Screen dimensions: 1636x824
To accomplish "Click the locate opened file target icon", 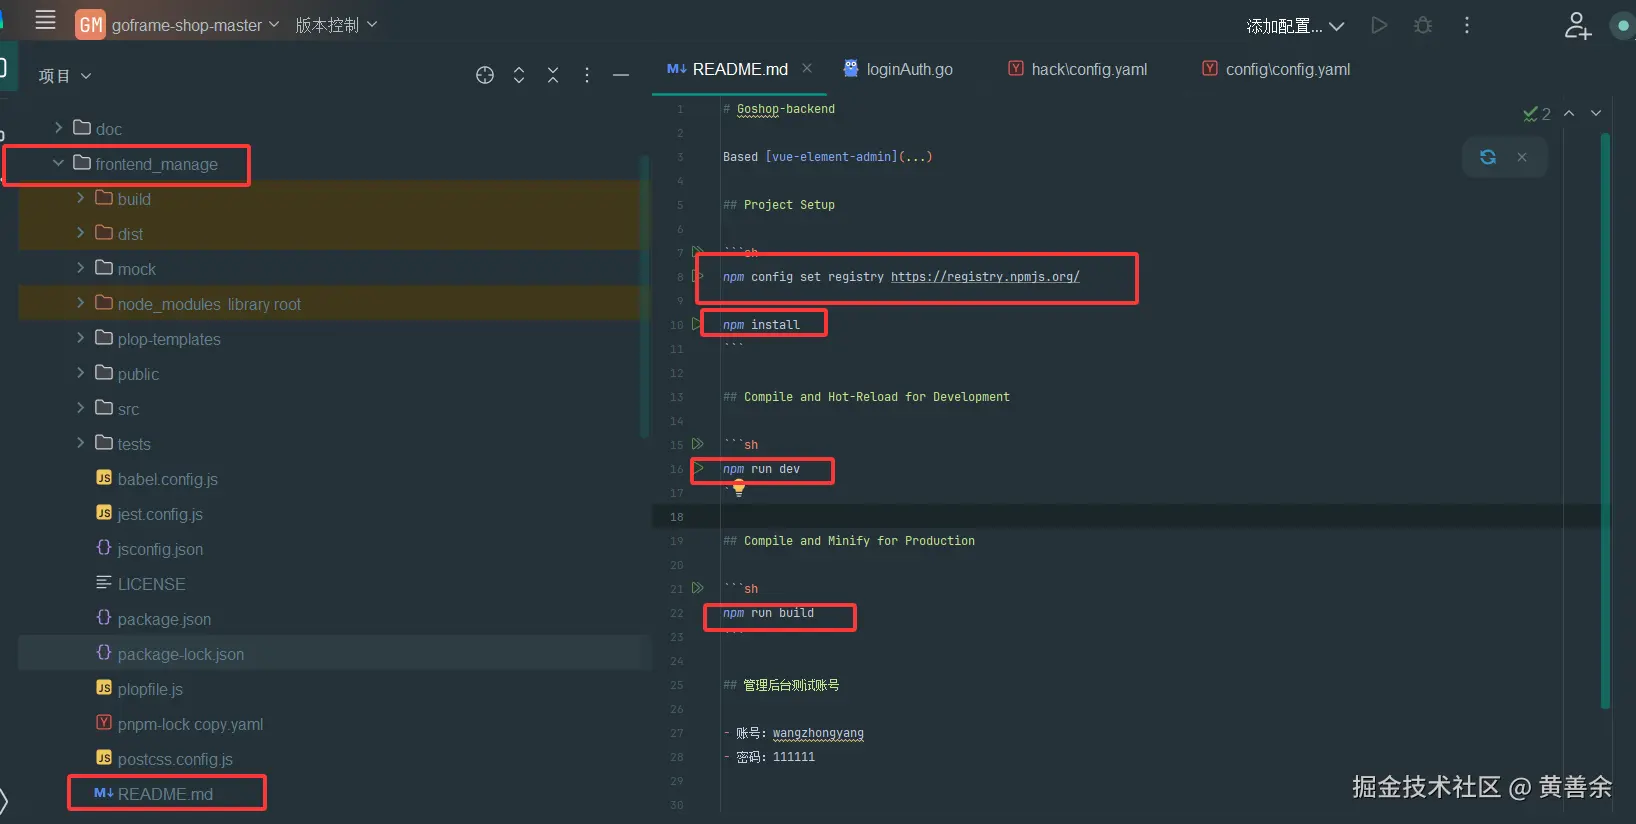I will 485,75.
